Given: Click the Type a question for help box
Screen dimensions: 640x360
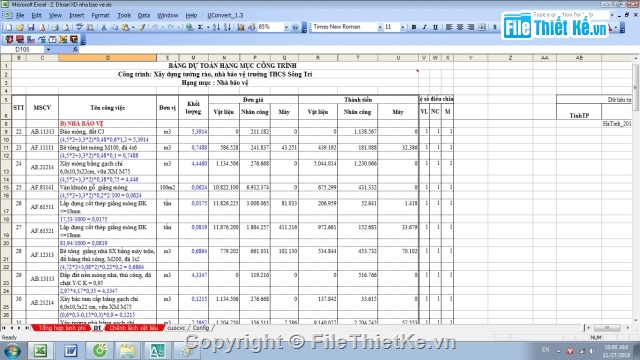Looking at the screenshot, I should click(571, 15).
